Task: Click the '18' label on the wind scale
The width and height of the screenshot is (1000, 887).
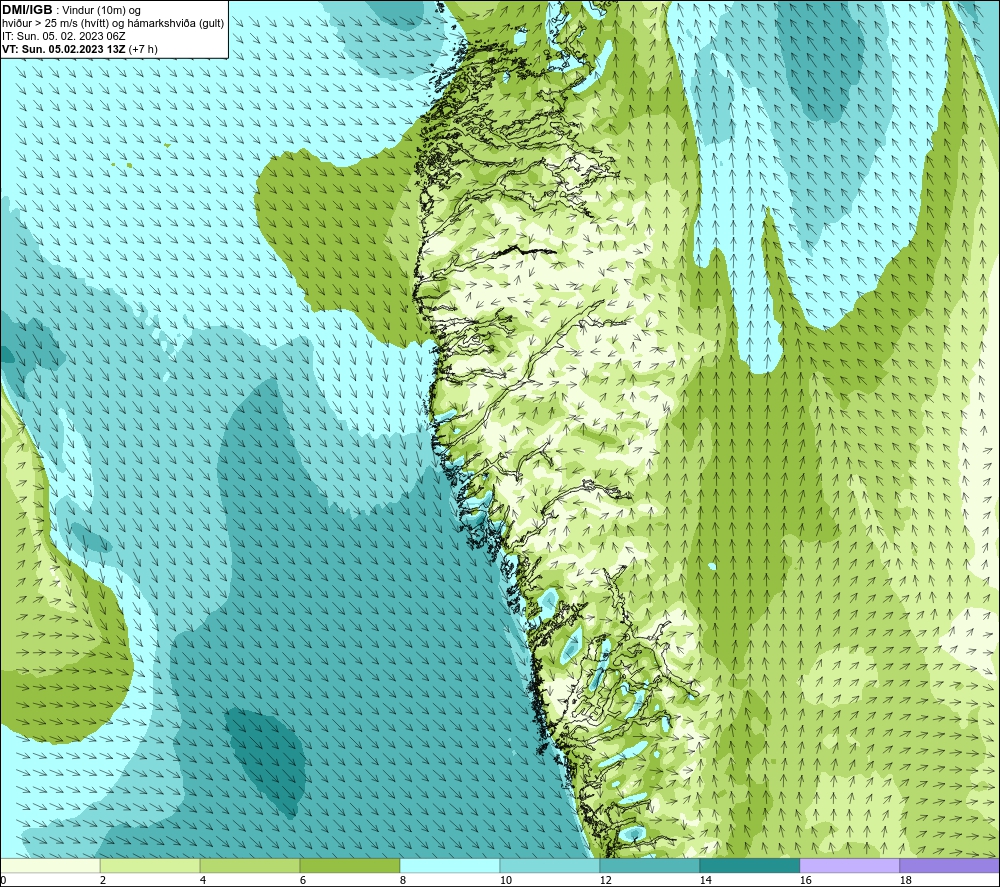Action: point(906,881)
